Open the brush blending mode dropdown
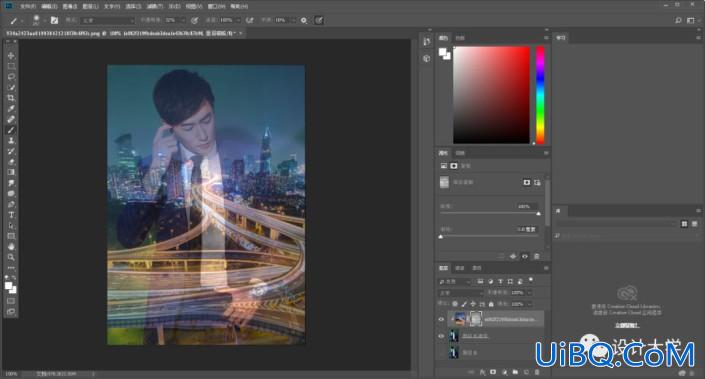705x379 pixels. point(108,20)
